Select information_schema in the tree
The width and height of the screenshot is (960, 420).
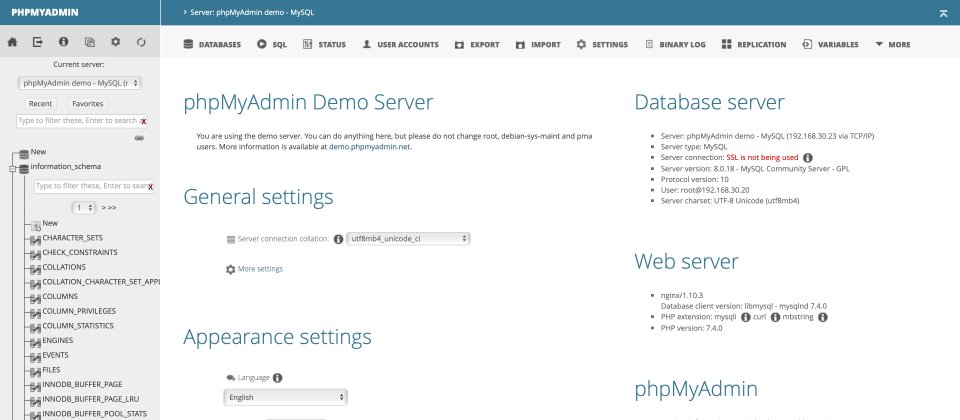point(66,167)
